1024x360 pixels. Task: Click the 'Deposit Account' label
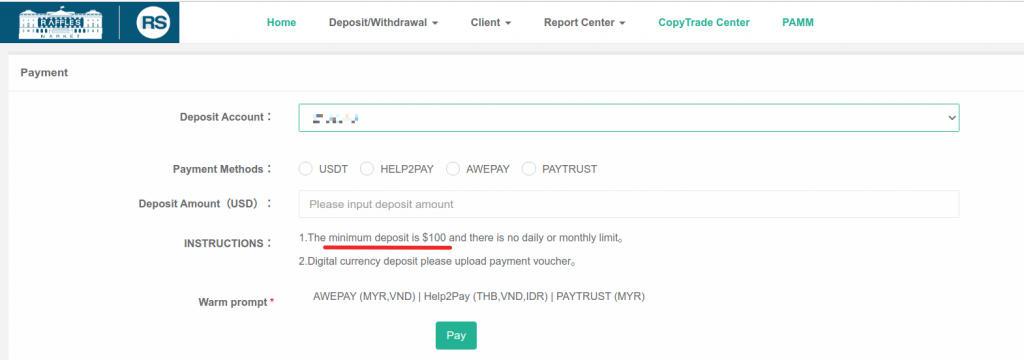click(x=225, y=117)
